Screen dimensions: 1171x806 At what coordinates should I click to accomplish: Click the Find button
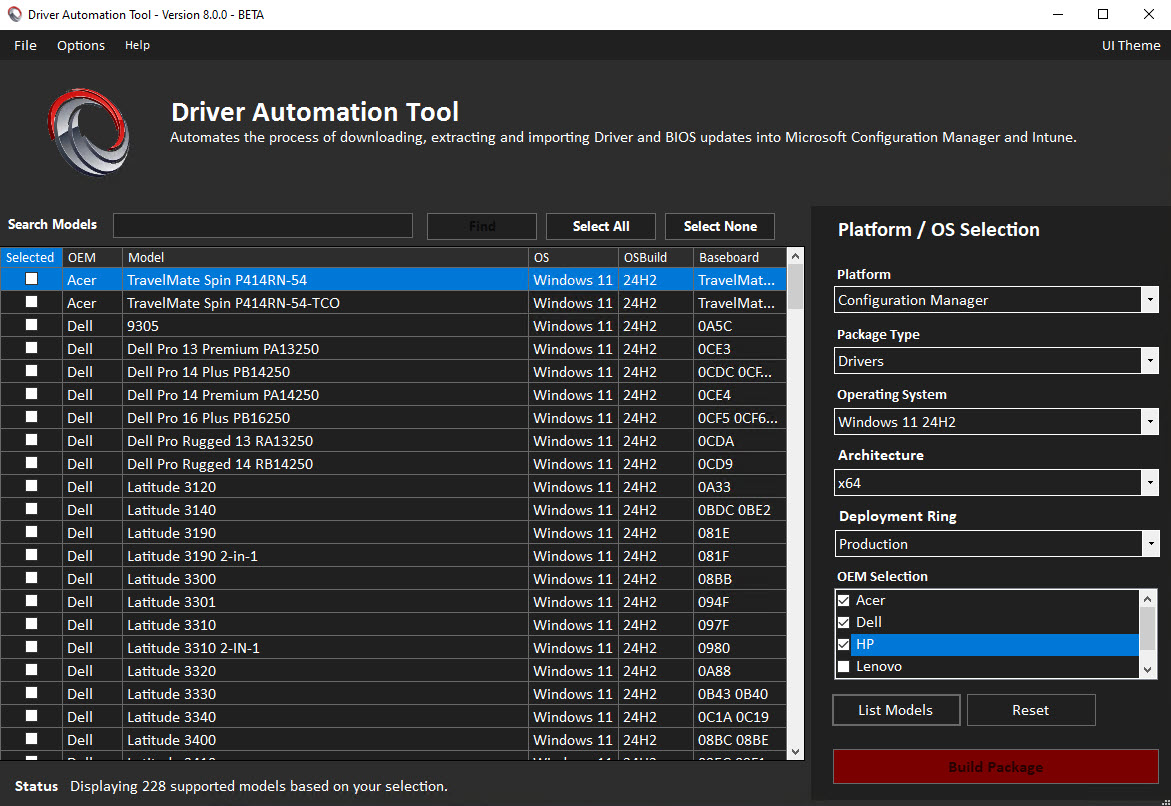pyautogui.click(x=481, y=226)
